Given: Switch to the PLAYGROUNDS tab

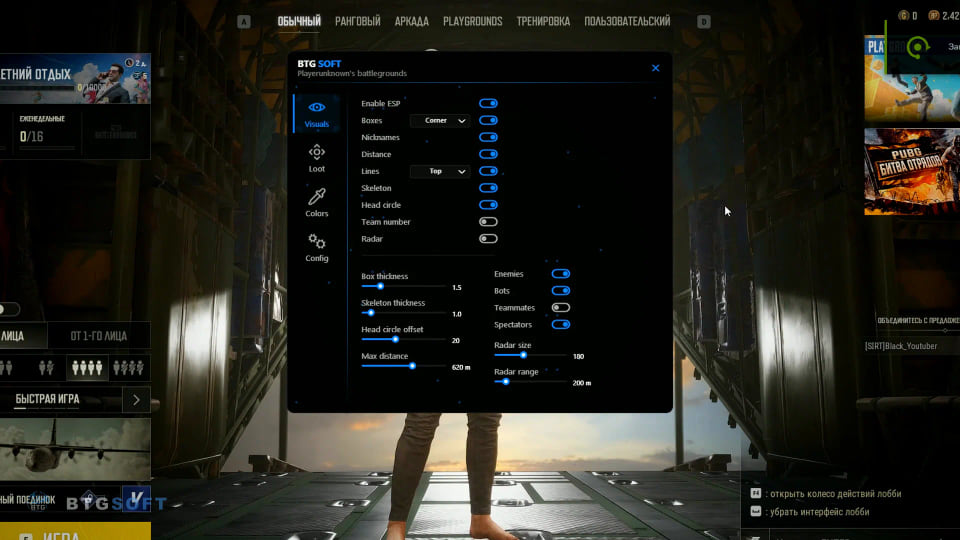Looking at the screenshot, I should [473, 21].
